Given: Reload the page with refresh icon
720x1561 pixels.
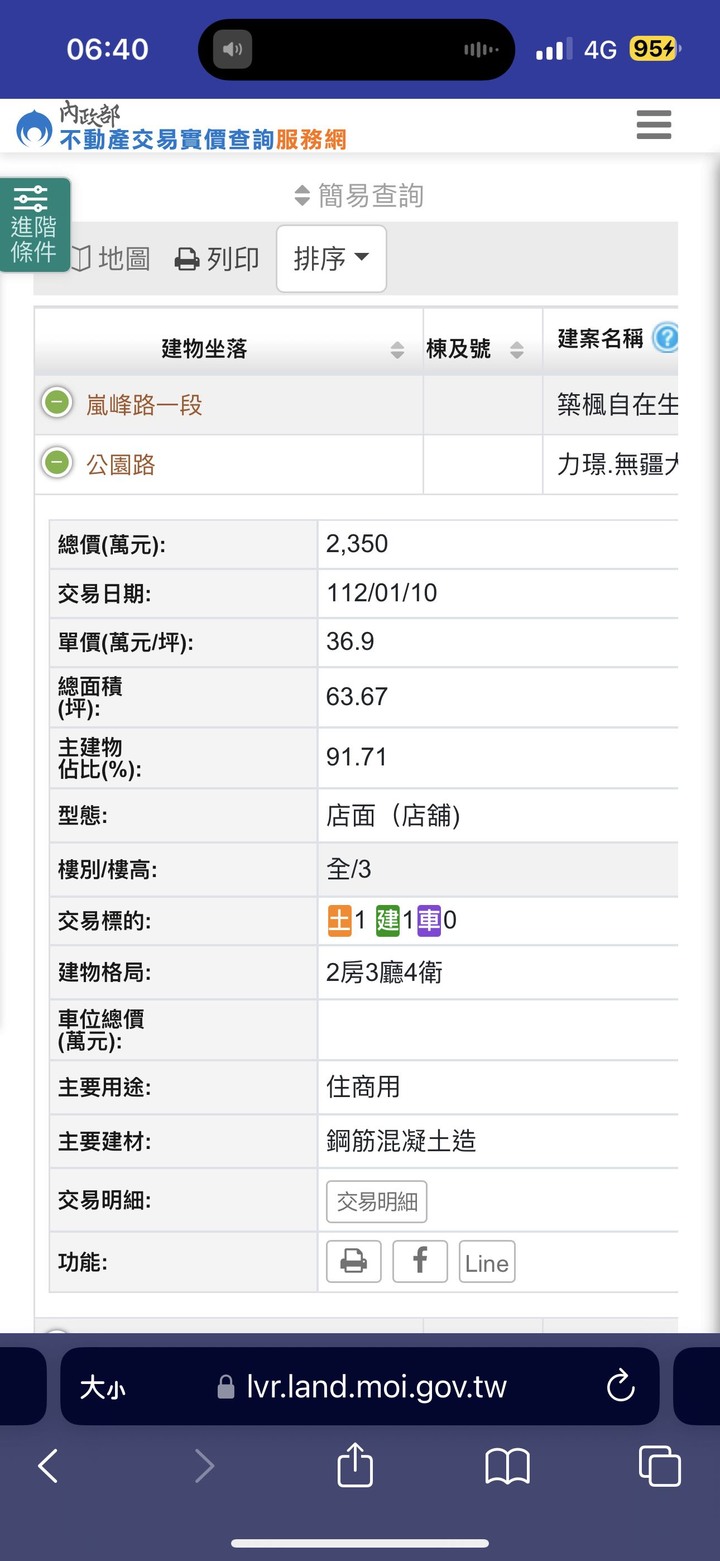Looking at the screenshot, I should click(621, 1386).
